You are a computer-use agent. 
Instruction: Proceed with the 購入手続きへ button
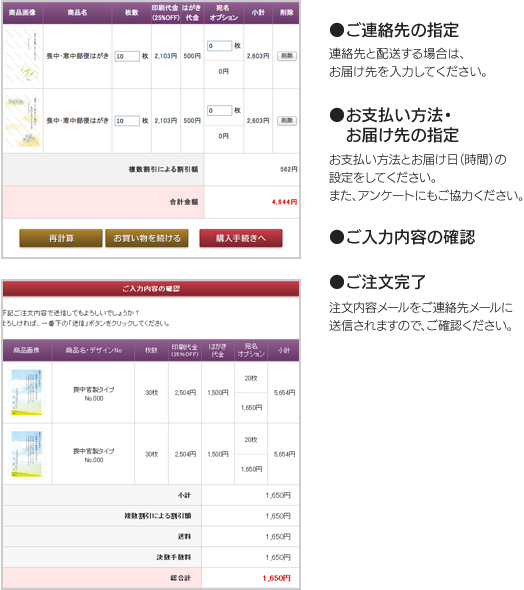[241, 238]
